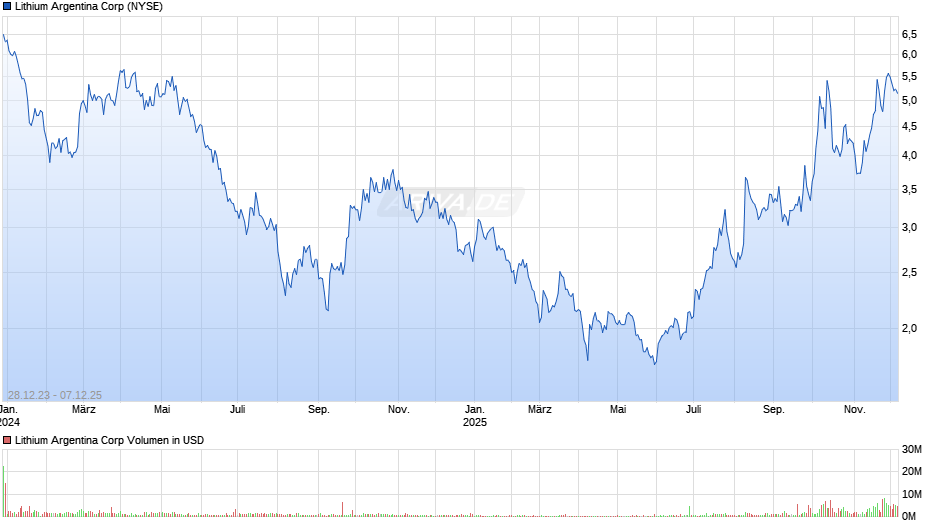The width and height of the screenshot is (940, 526).
Task: Click the date range '28.12.23 - 07.12.25' text
Action: 55,395
